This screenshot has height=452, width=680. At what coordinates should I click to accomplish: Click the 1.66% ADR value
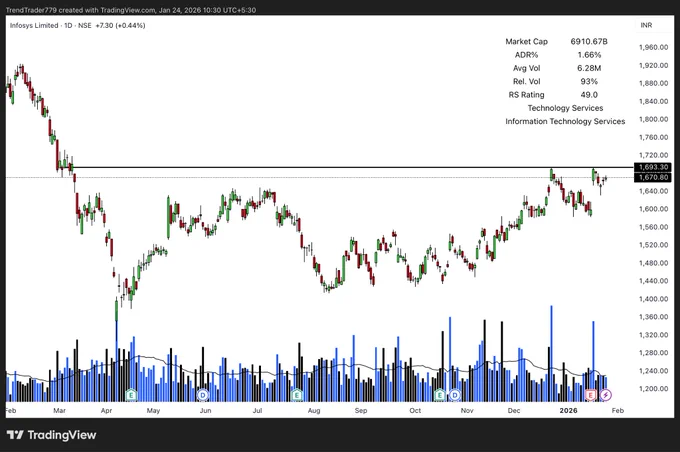point(589,55)
